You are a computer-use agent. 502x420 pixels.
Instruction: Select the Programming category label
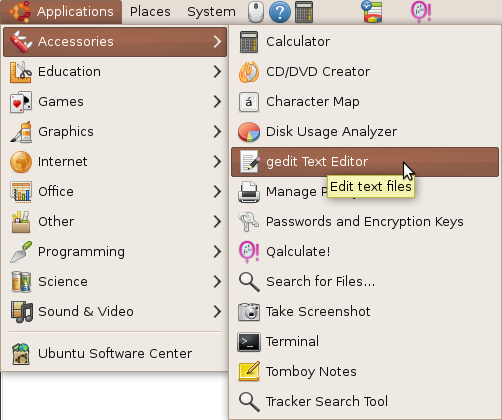pos(81,252)
